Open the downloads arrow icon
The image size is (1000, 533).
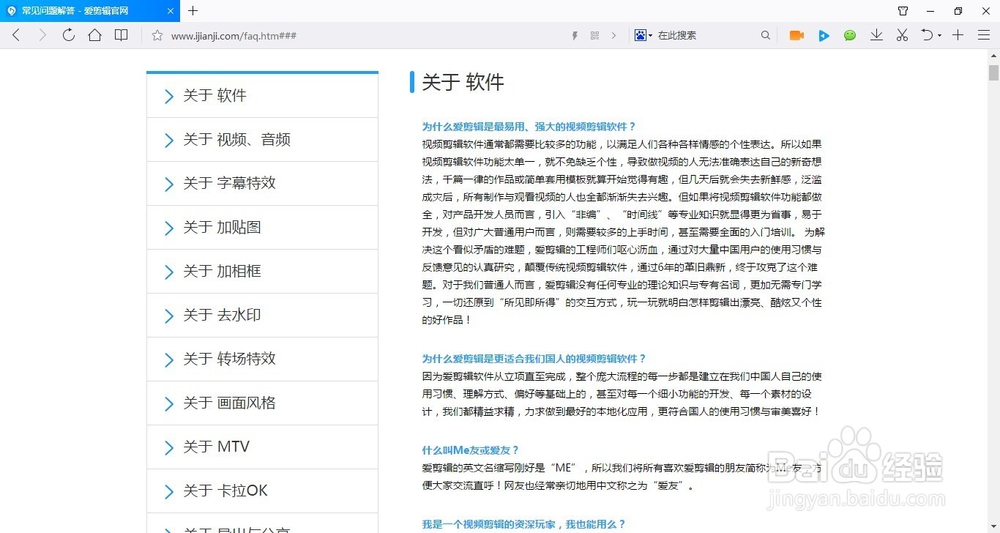click(877, 35)
